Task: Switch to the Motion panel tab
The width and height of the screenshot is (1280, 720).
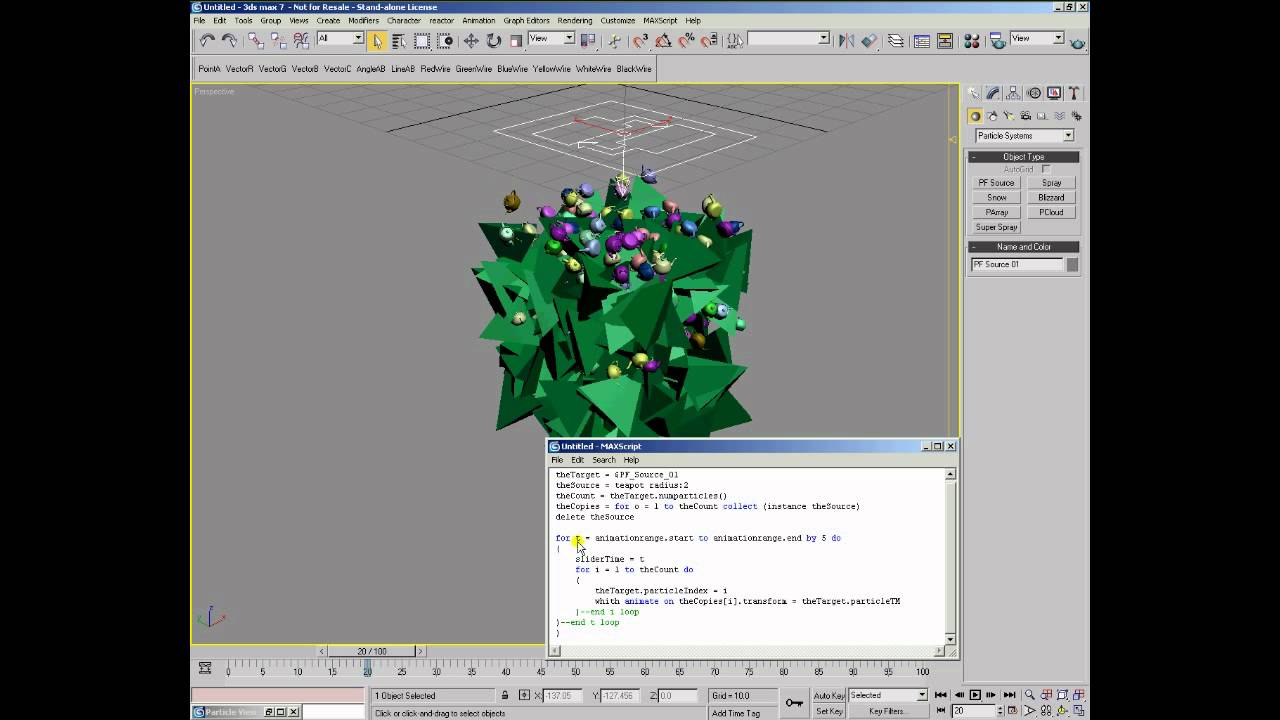Action: pos(1034,93)
